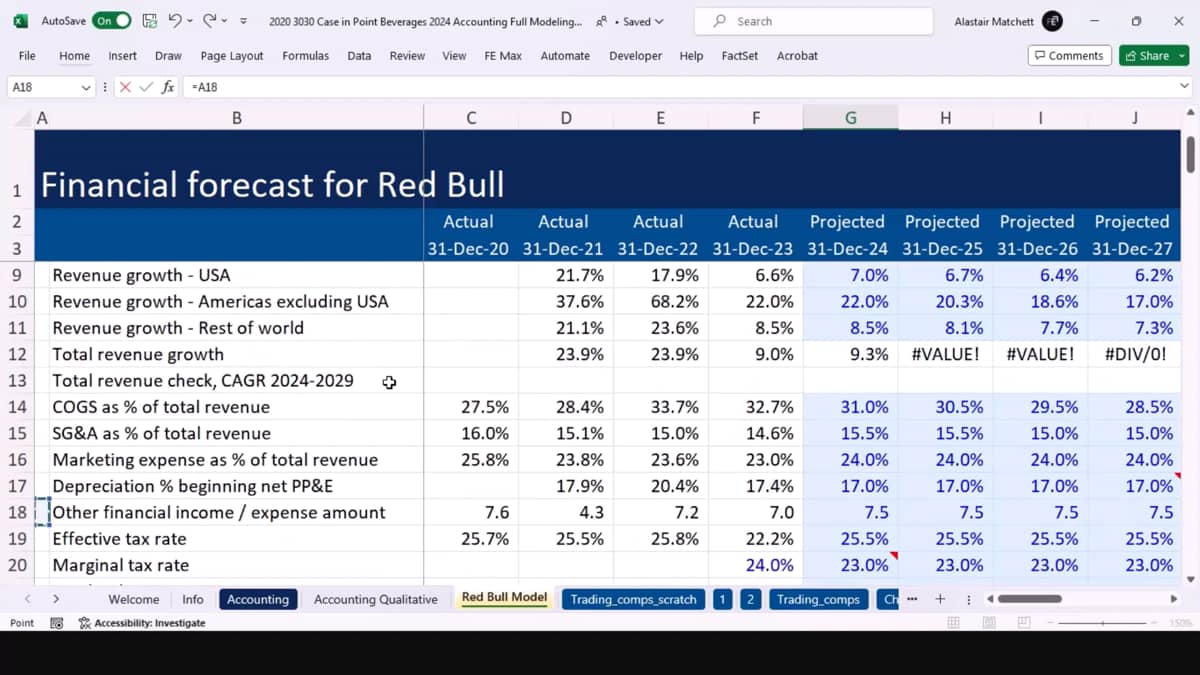
Task: Switch to the Welcome sheet
Action: pos(133,599)
